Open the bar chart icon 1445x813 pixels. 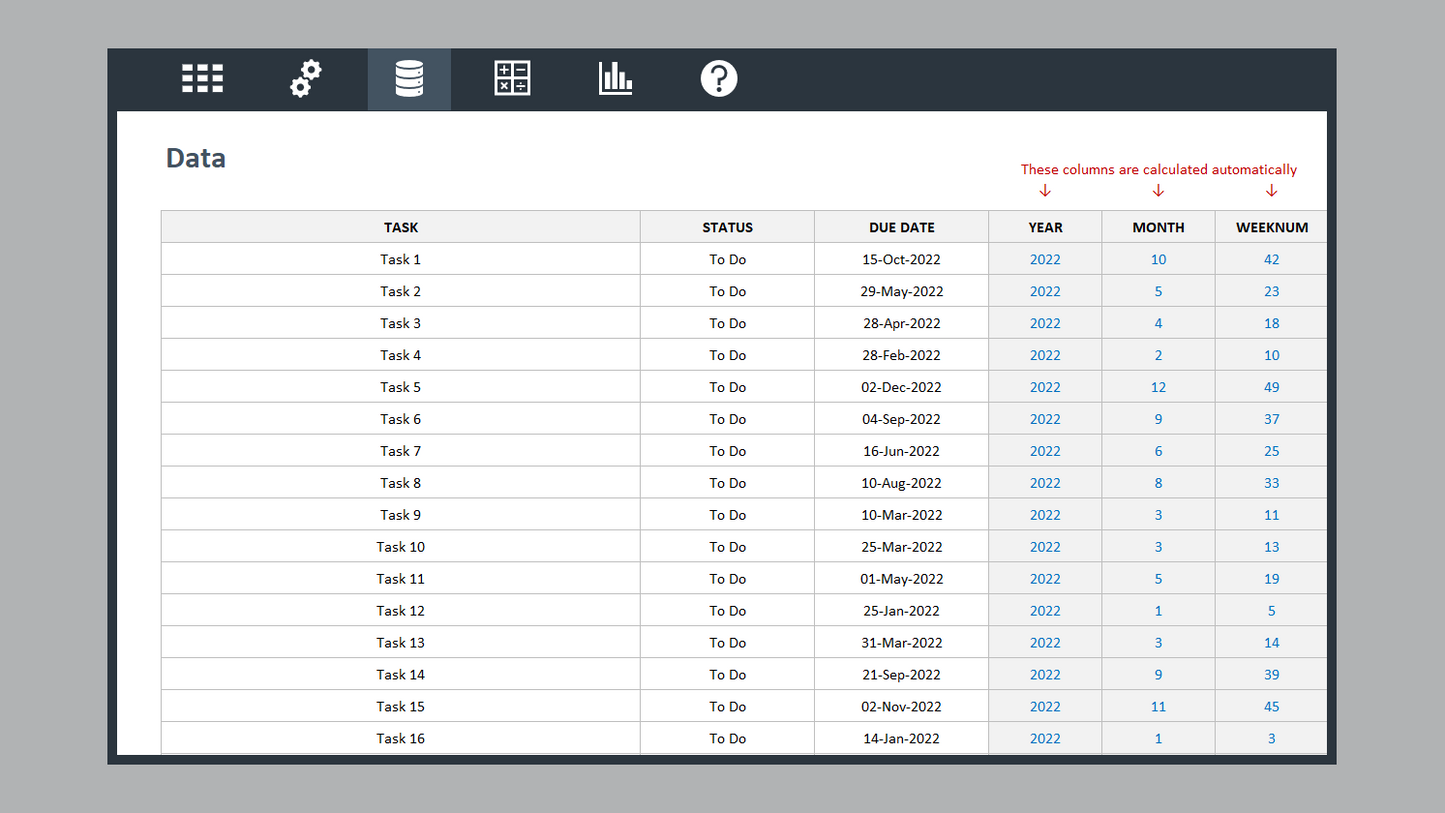tap(615, 79)
